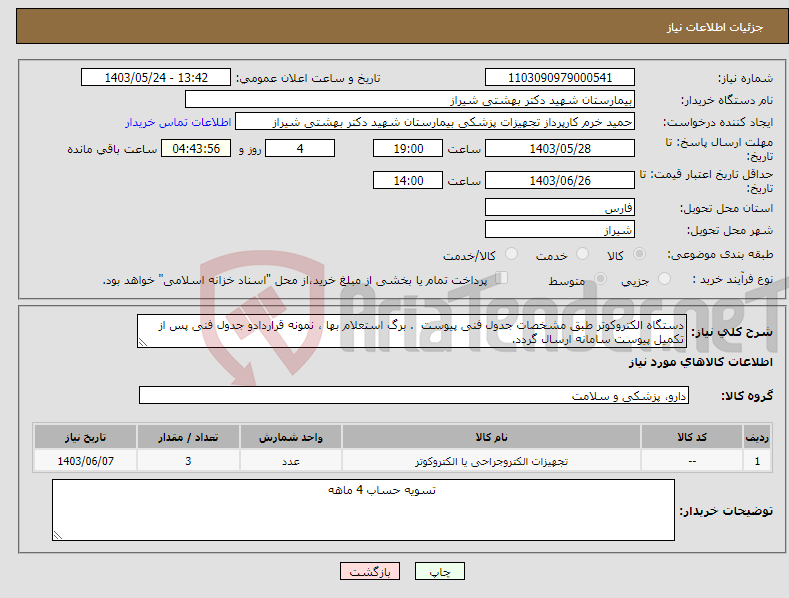Viewport: 789px width, 598px height.
Task: Click the unit cell عدد
Action: [291, 461]
